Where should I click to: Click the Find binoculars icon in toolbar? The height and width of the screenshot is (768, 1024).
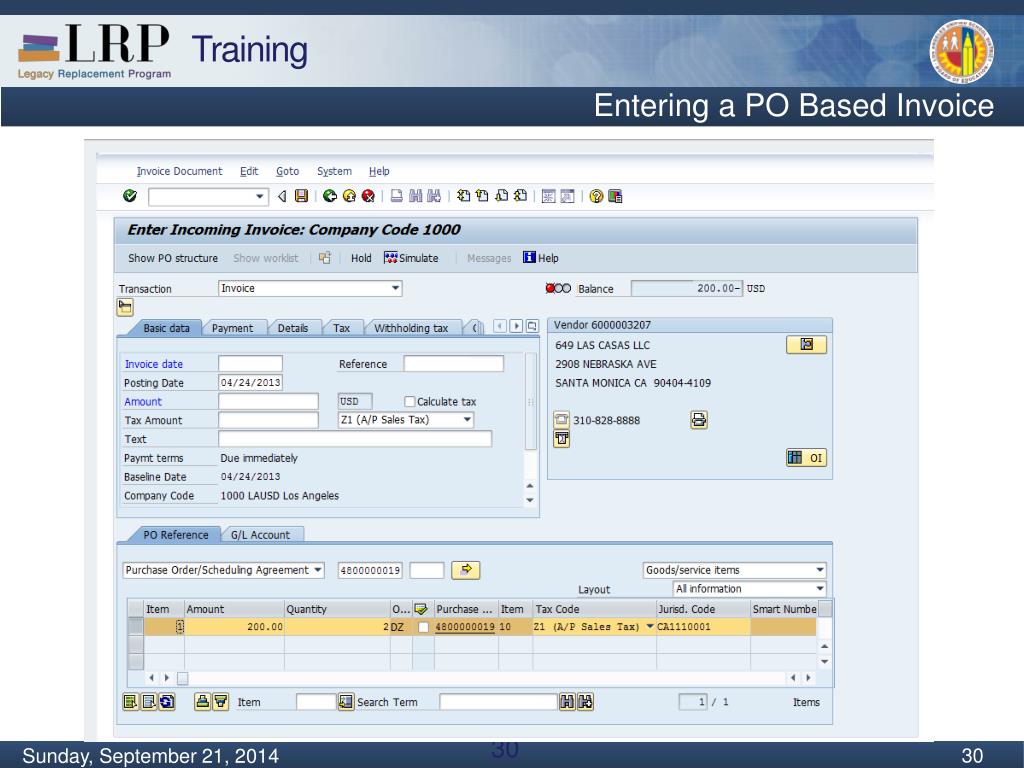pyautogui.click(x=415, y=196)
